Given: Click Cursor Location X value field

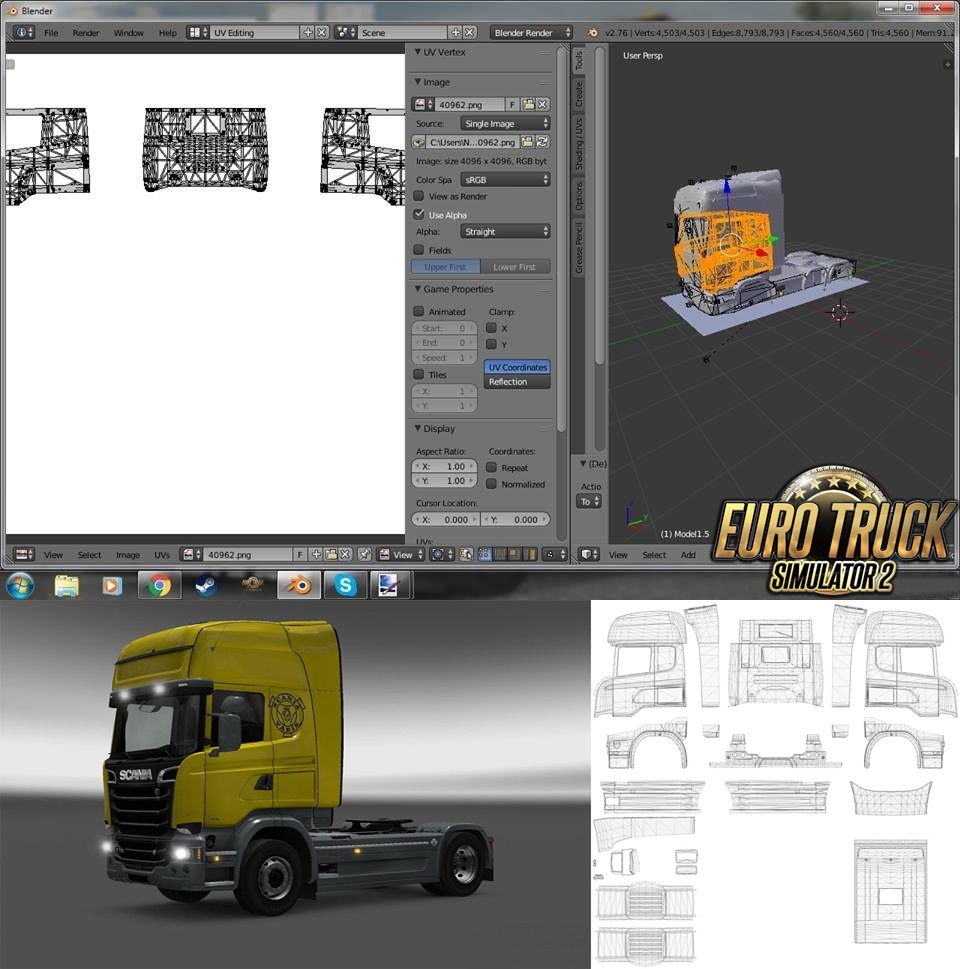Looking at the screenshot, I should (446, 520).
